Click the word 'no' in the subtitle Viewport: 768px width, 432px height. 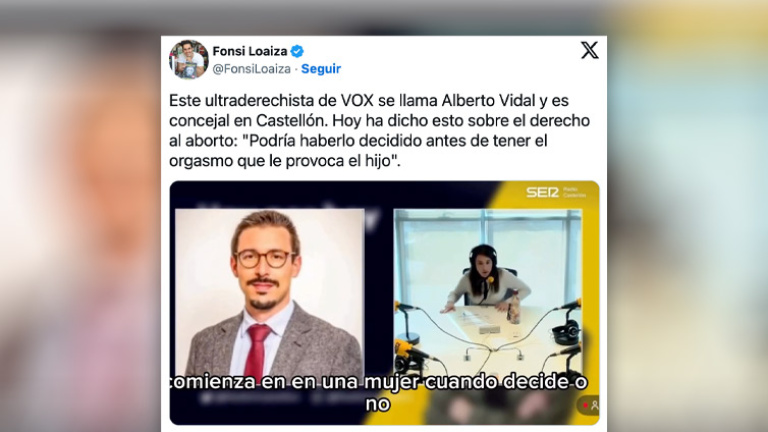[378, 404]
